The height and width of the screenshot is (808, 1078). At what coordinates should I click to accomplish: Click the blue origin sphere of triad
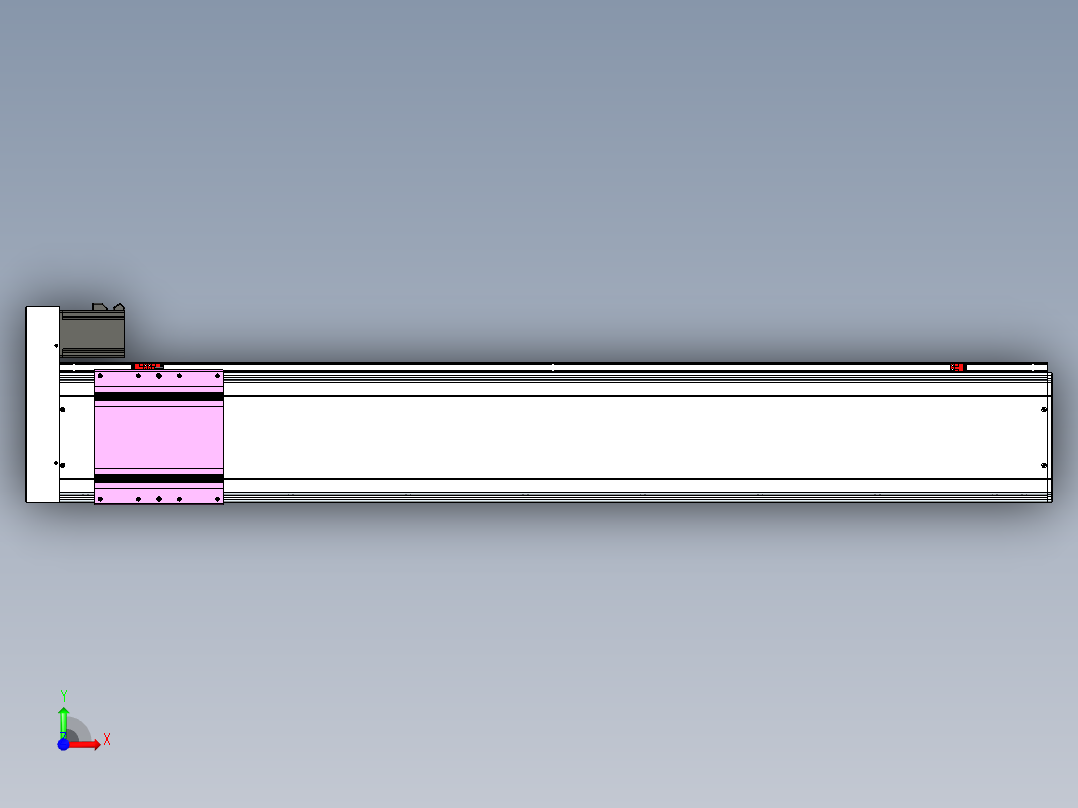click(x=63, y=744)
